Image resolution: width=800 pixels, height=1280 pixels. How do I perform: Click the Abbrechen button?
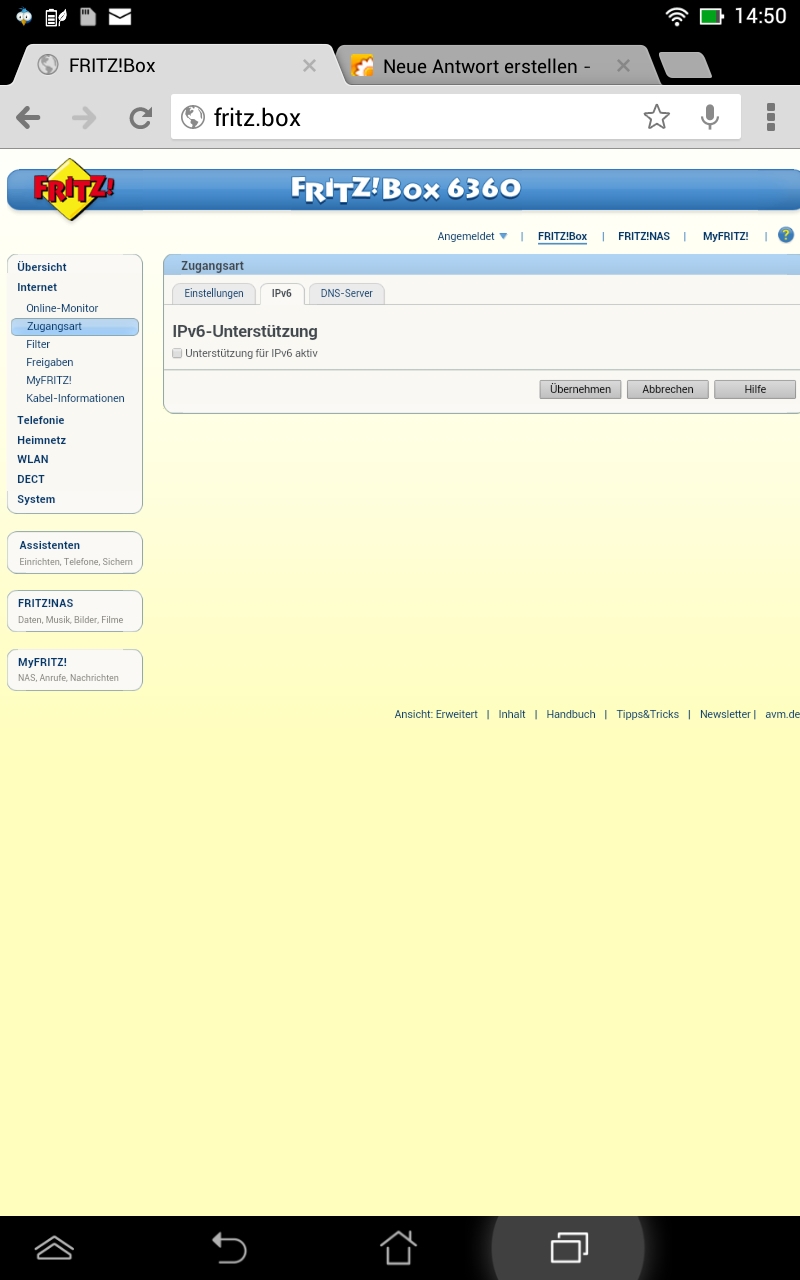pyautogui.click(x=667, y=389)
